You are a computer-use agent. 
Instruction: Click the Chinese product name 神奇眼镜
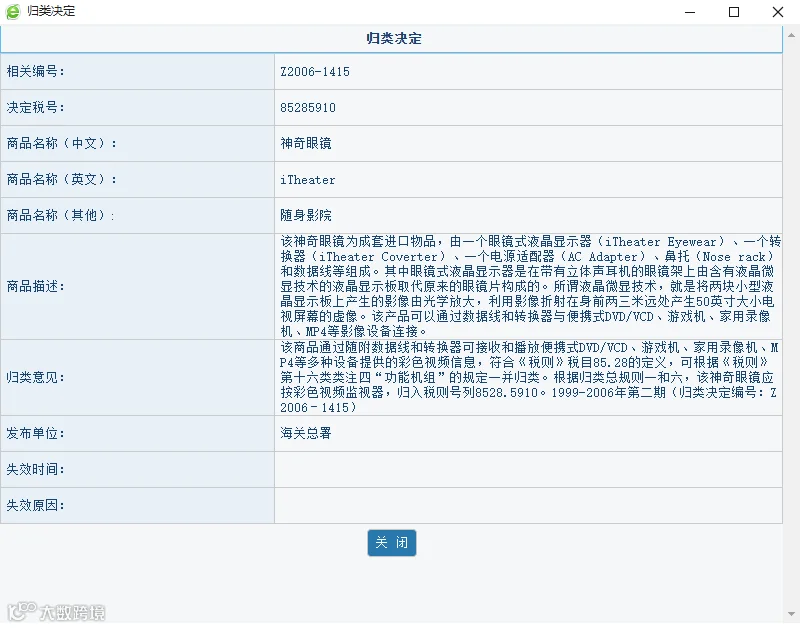(306, 143)
